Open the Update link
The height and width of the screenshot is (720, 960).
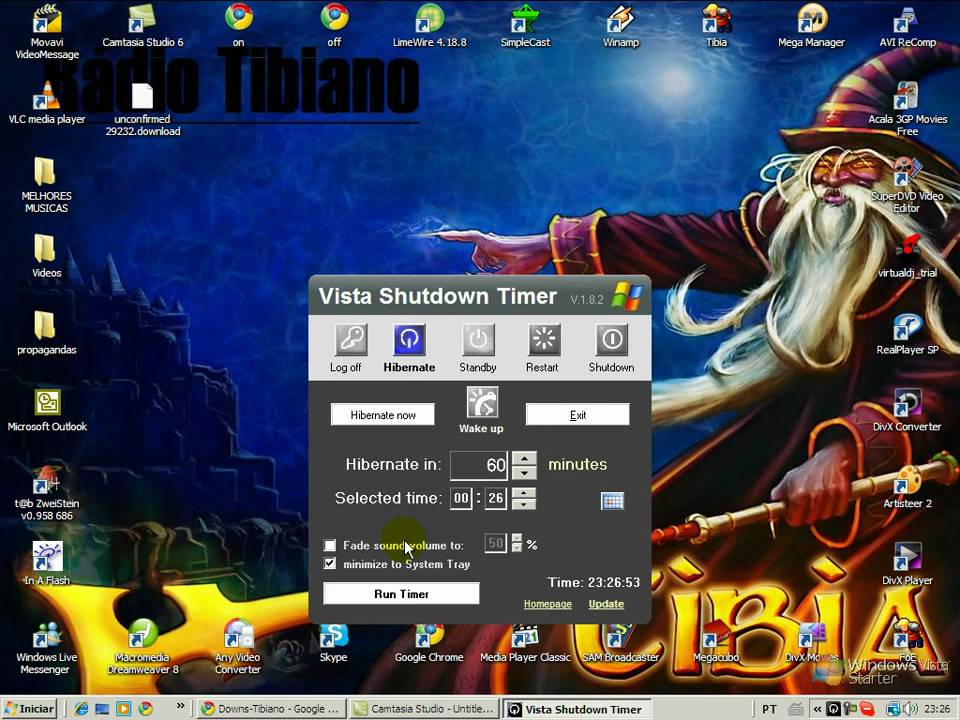[606, 604]
